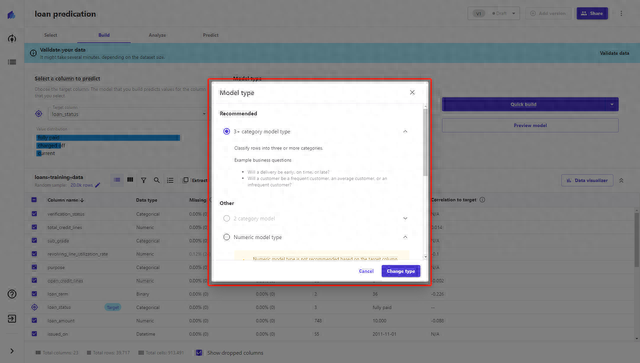Click the Change type button

point(401,271)
